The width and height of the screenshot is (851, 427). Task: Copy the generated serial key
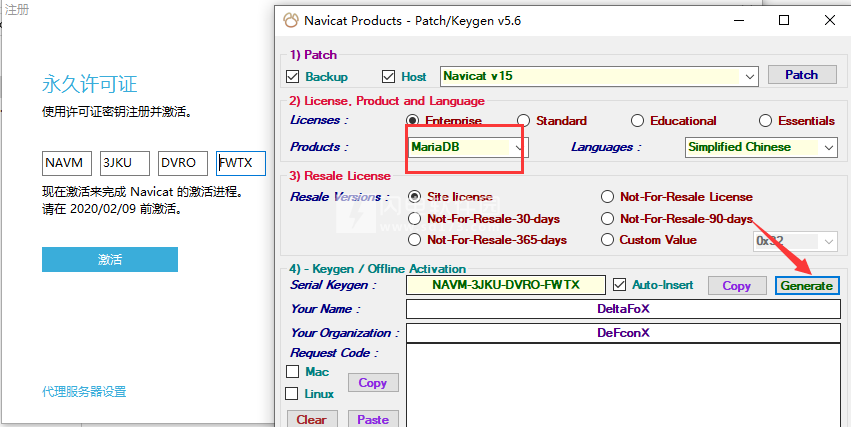[x=736, y=285]
